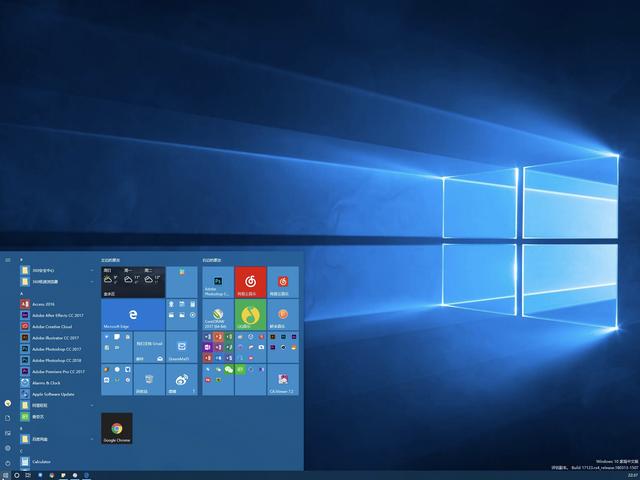The width and height of the screenshot is (640, 480).
Task: Expand the folder listed above Calculator
Action: tap(55, 439)
